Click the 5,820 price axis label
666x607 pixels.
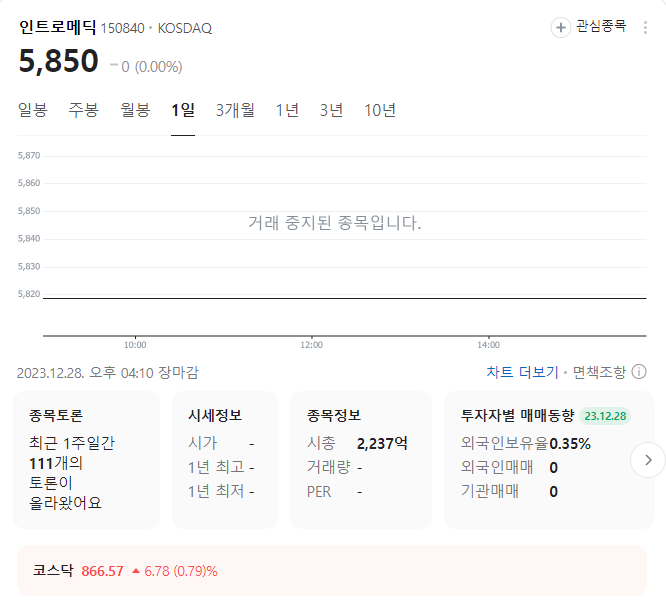click(29, 294)
